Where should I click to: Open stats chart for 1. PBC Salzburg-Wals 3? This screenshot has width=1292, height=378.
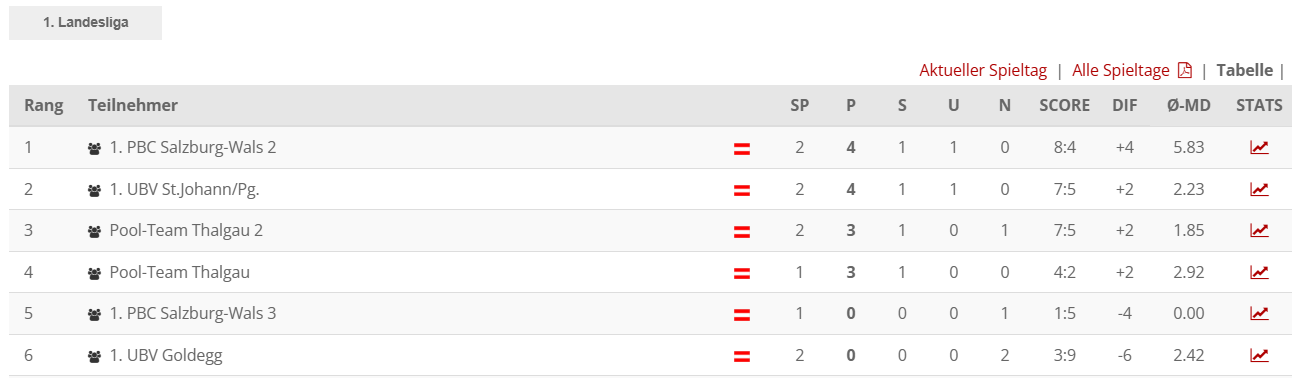1259,313
